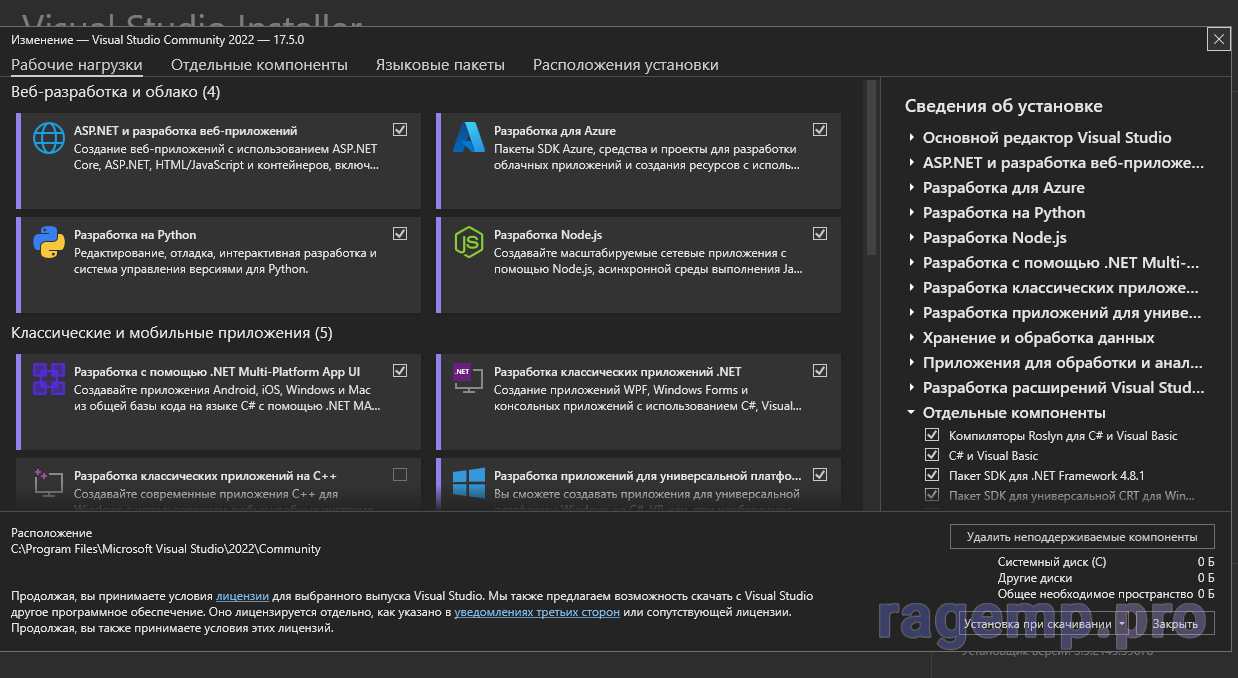
Task: Uncheck ASP.NET web development workload
Action: point(400,129)
